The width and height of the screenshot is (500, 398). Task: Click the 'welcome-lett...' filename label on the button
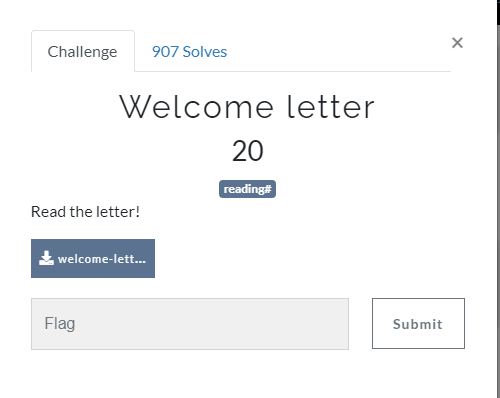tap(102, 259)
